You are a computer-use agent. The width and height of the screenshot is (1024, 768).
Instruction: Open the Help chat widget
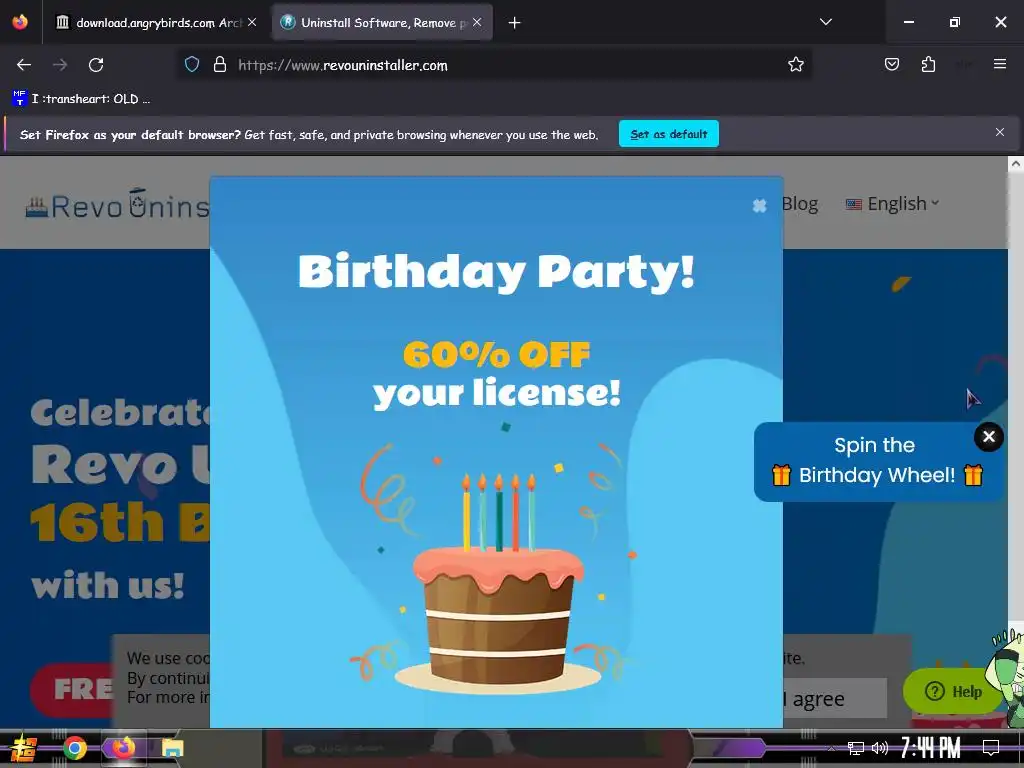pos(953,691)
